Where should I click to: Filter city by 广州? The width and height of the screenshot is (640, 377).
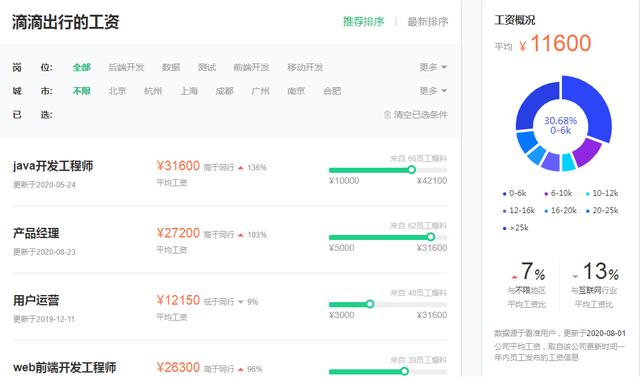click(x=260, y=91)
